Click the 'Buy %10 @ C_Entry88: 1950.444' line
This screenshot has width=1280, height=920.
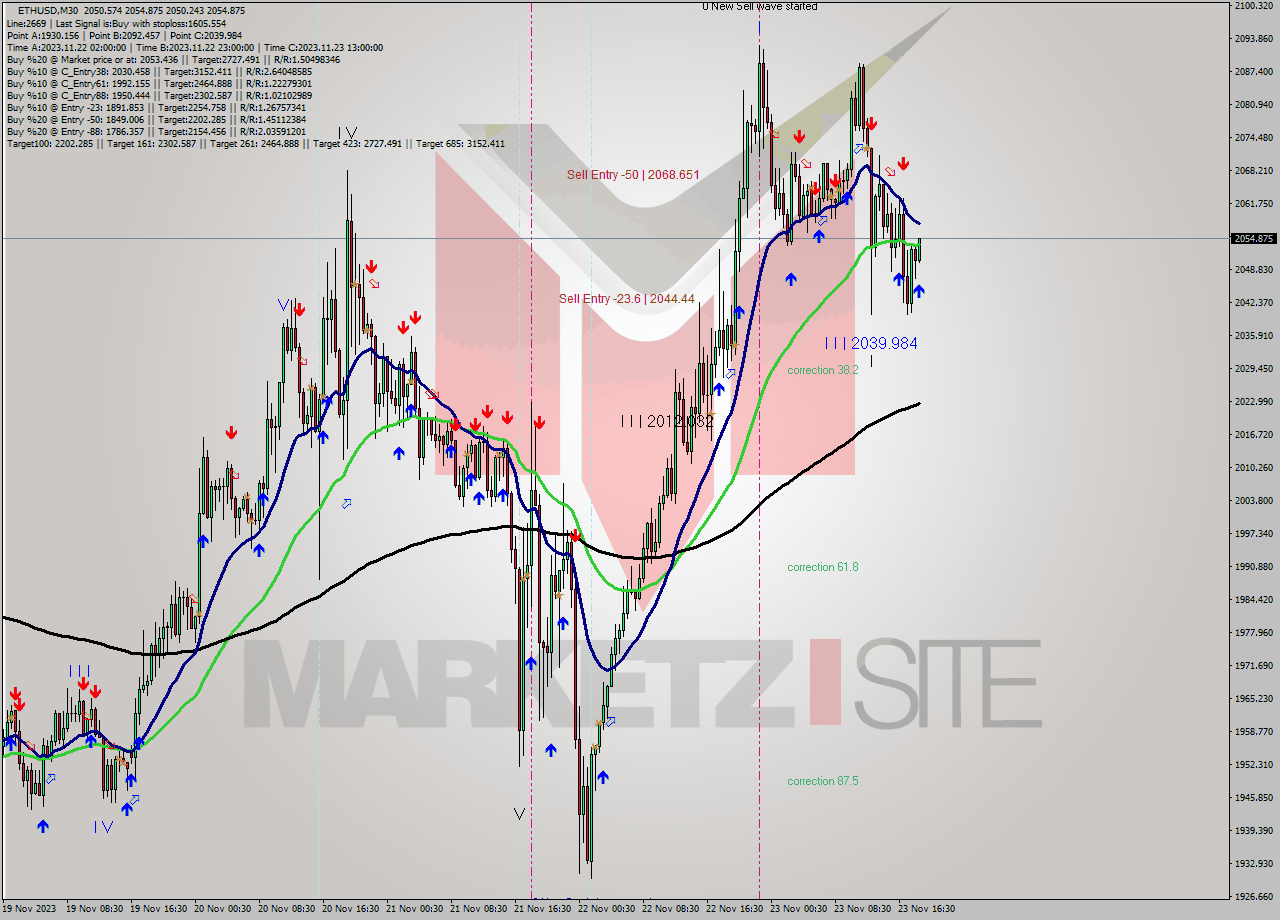[159, 95]
